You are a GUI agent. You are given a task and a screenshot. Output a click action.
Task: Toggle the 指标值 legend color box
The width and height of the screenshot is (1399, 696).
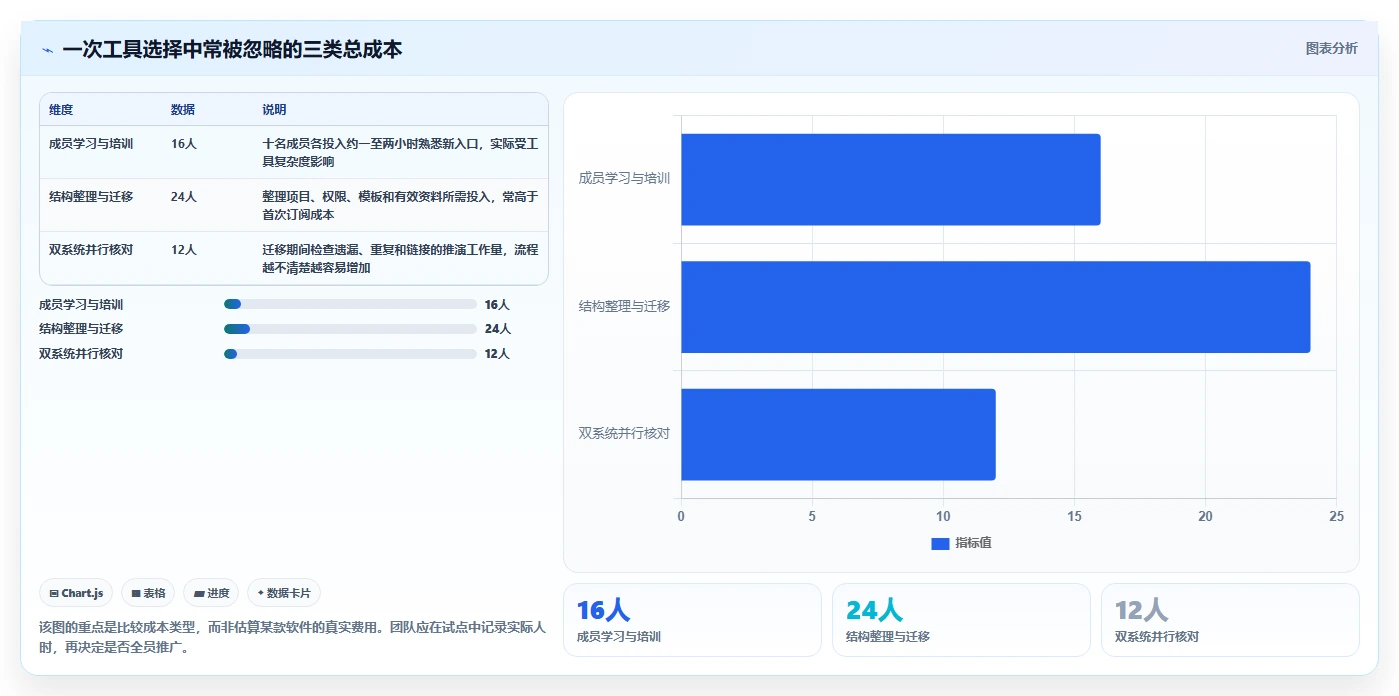(940, 543)
